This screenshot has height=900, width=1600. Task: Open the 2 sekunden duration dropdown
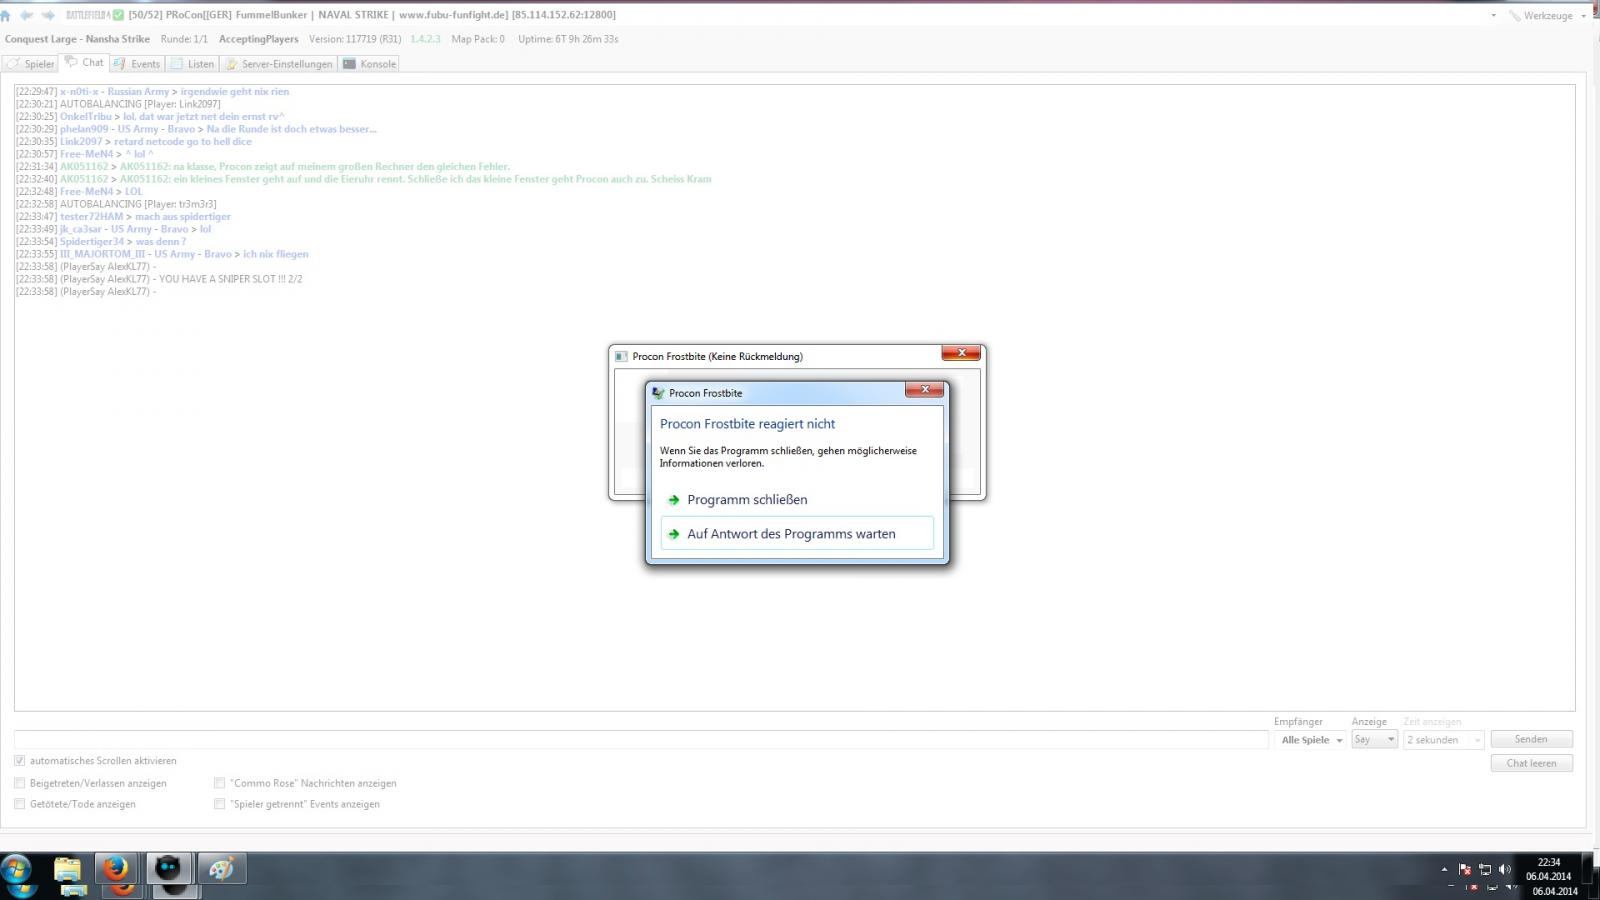(1443, 740)
